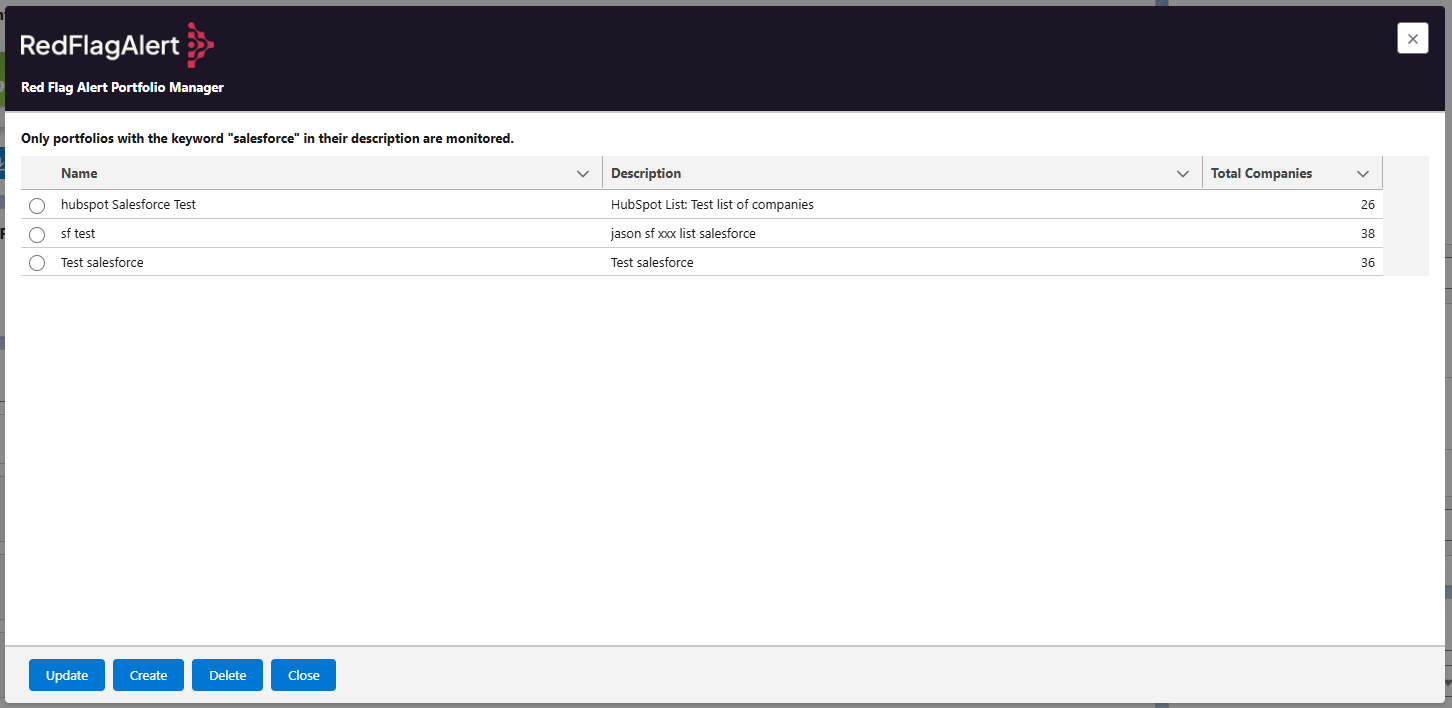Viewport: 1452px width, 708px height.
Task: Click the blue Close button
Action: pos(303,675)
